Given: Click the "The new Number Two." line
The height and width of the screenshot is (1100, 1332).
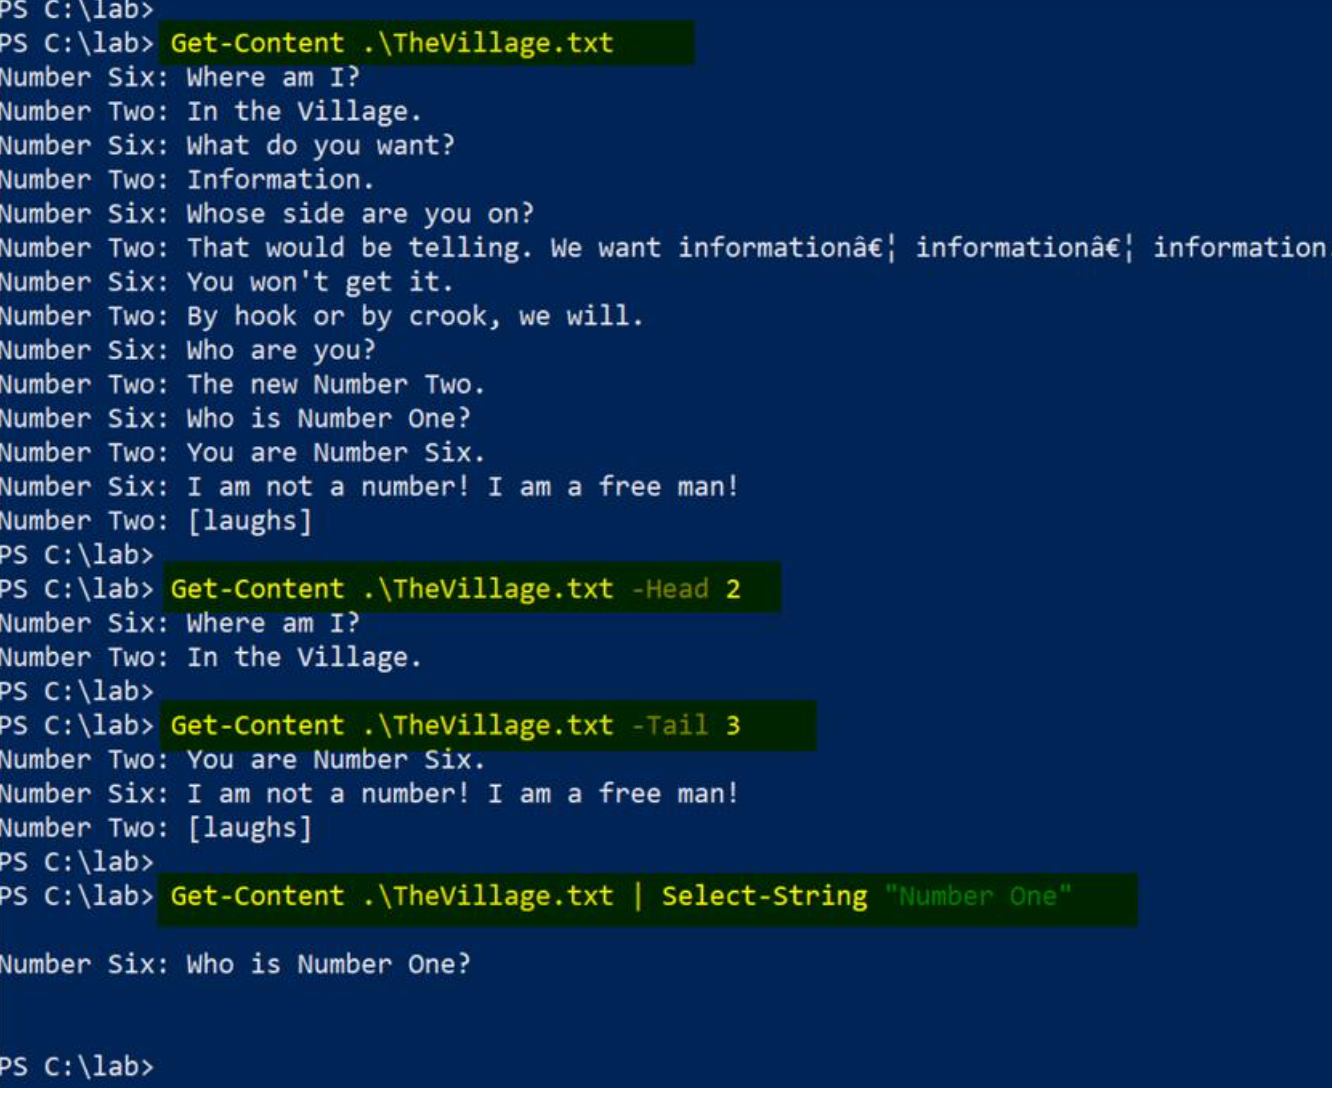Looking at the screenshot, I should click(x=335, y=385).
